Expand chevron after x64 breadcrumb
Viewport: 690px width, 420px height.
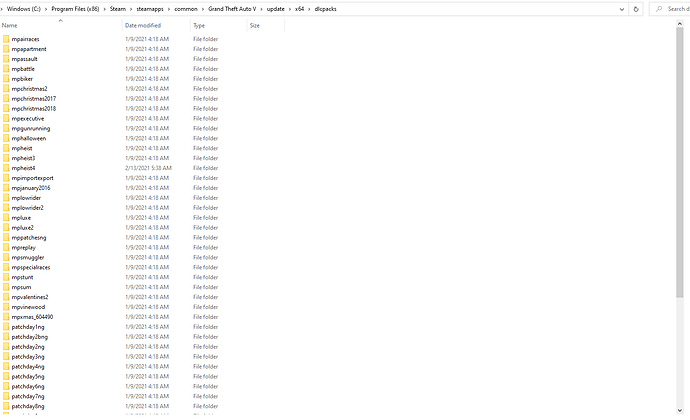click(309, 9)
